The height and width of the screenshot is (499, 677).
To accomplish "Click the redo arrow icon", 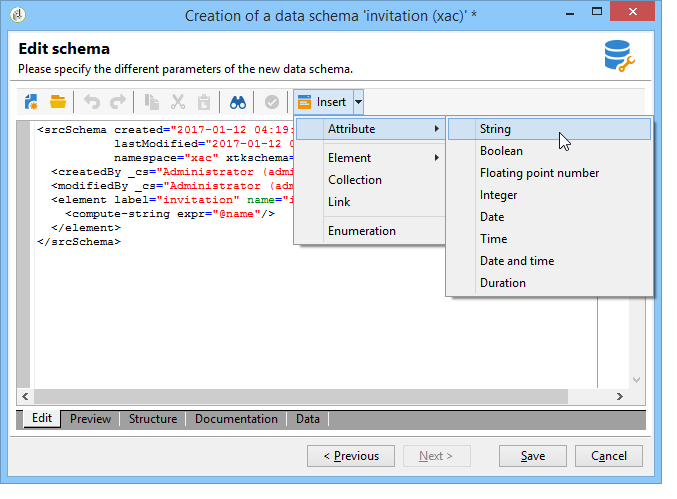I will [117, 102].
